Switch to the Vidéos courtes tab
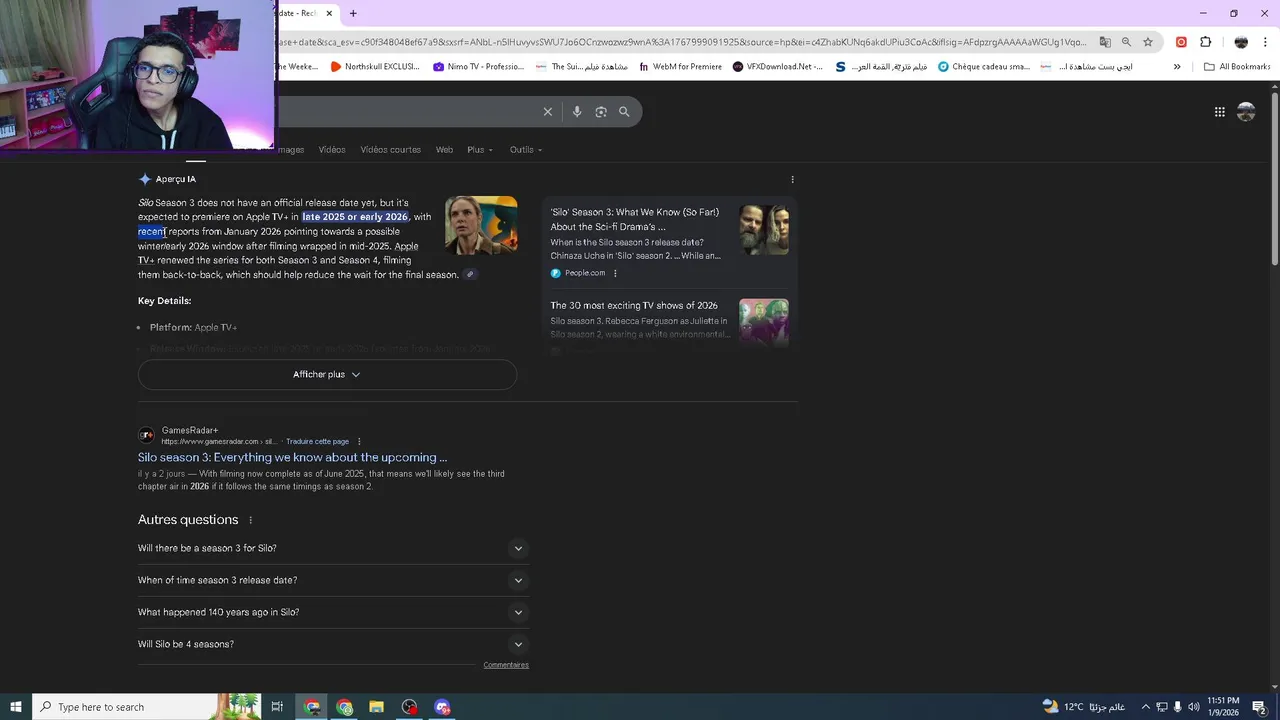This screenshot has height=720, width=1280. pyautogui.click(x=390, y=150)
